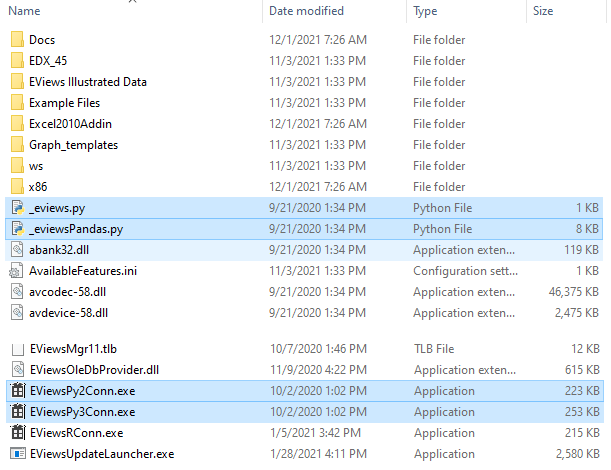Click the avdevice-58.dll file icon

coord(17,313)
